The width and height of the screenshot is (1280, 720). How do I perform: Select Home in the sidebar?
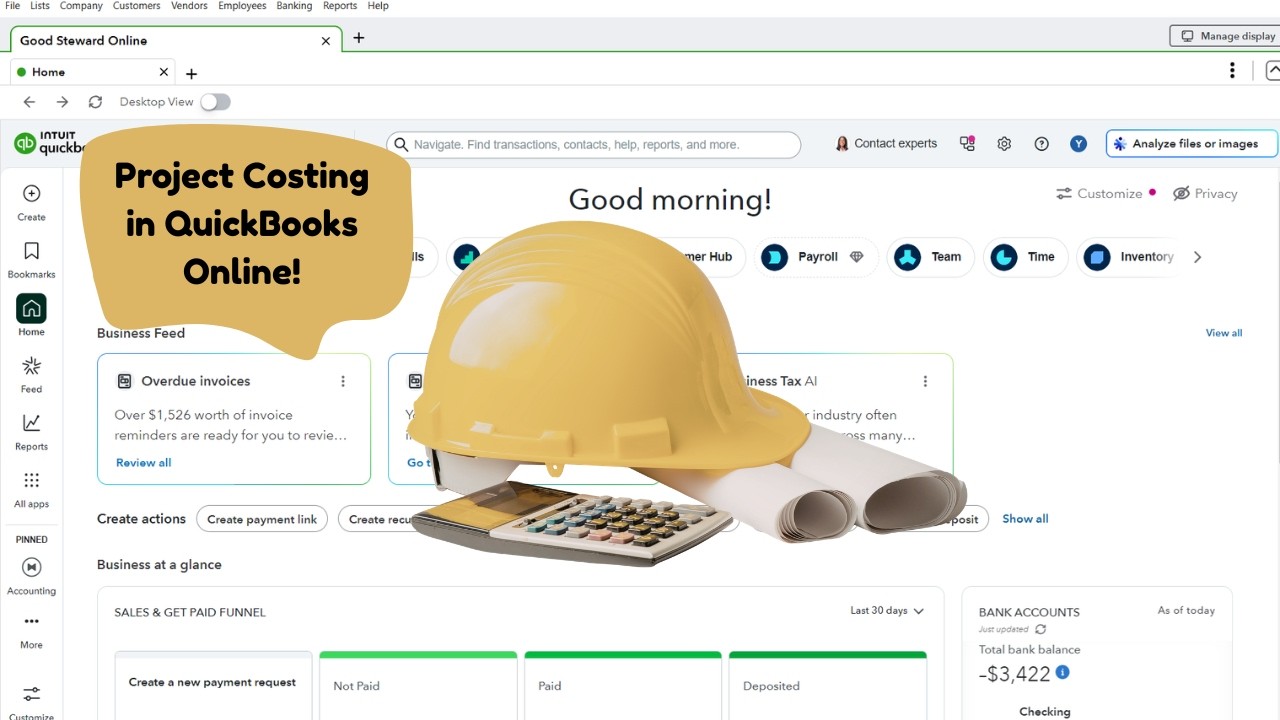(x=31, y=317)
